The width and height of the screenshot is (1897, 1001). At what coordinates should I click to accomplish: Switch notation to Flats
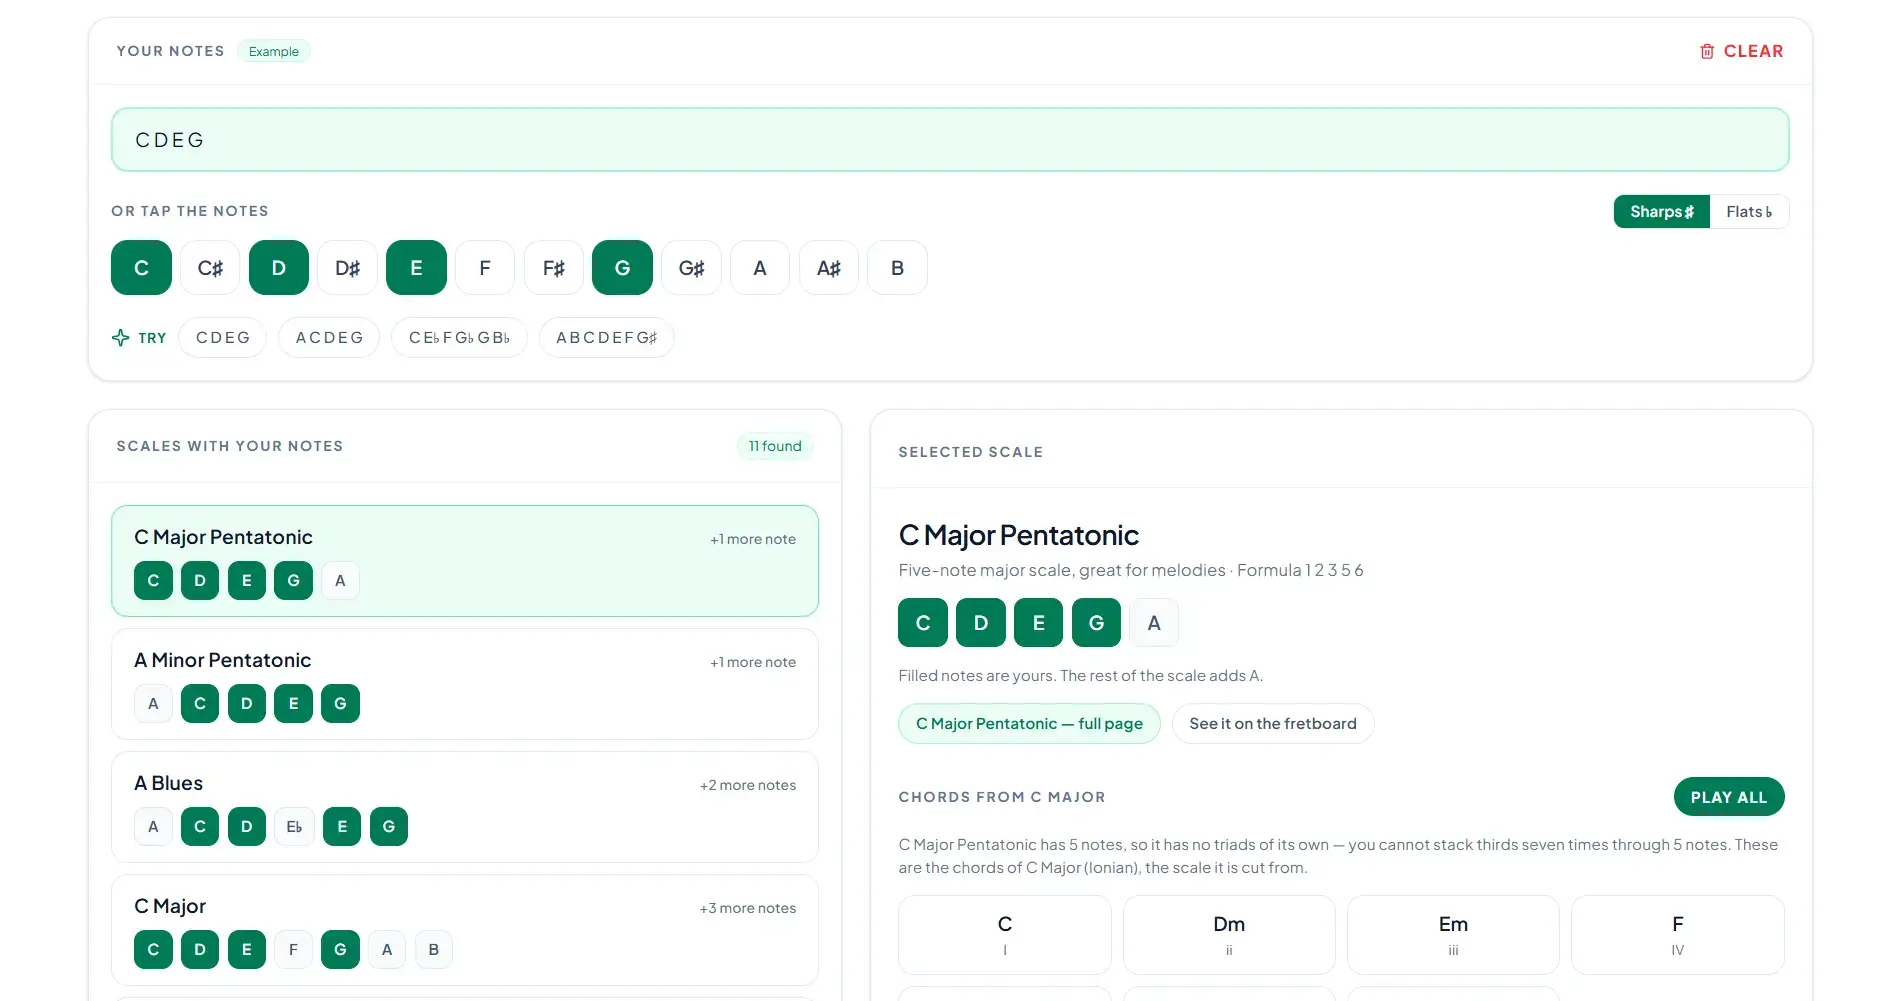pyautogui.click(x=1749, y=212)
